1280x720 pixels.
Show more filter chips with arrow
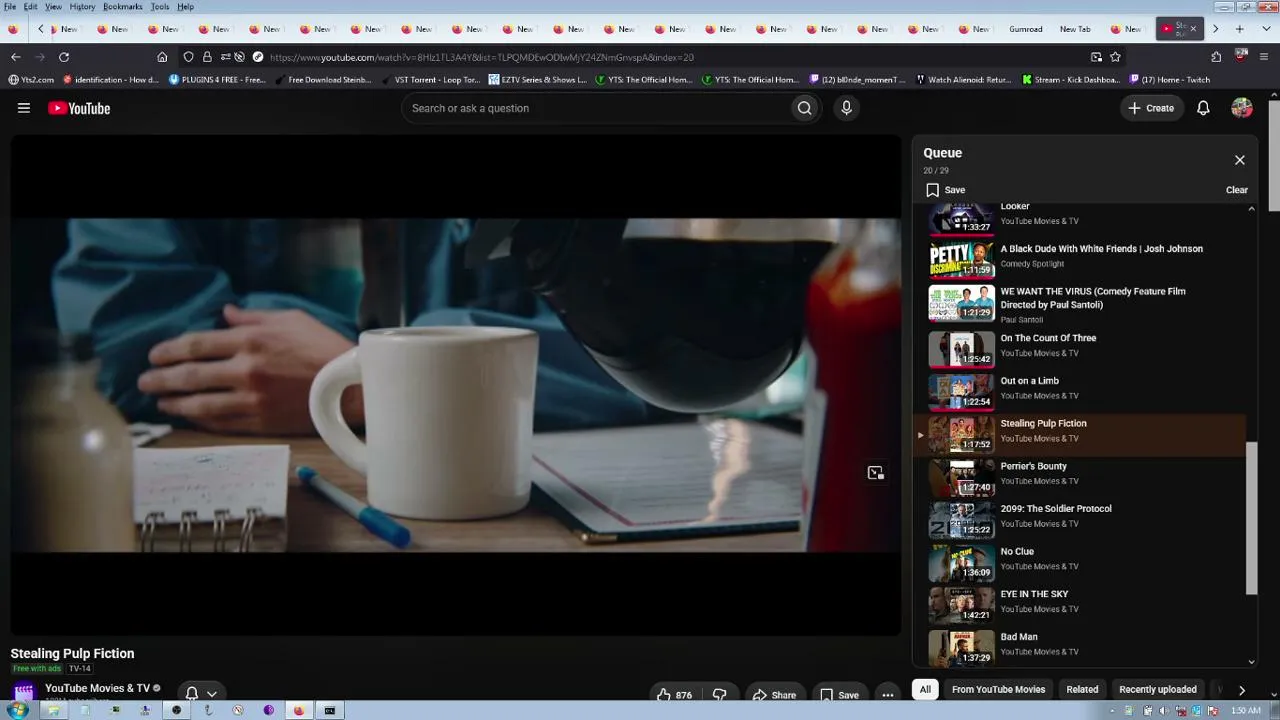(x=1241, y=690)
